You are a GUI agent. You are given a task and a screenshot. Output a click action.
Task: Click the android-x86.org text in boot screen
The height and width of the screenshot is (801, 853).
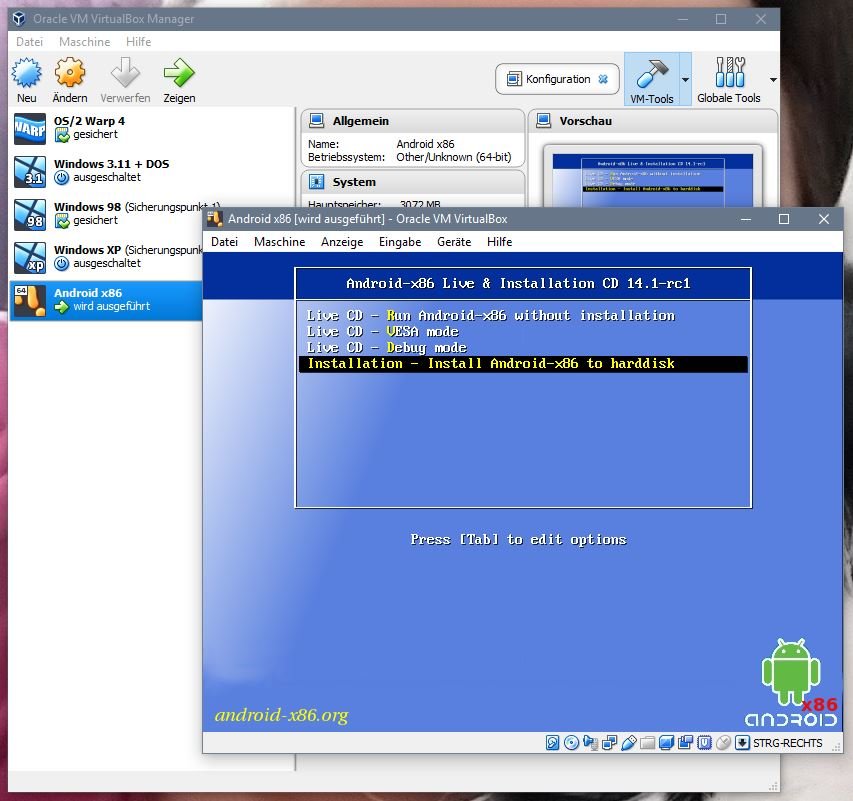281,715
